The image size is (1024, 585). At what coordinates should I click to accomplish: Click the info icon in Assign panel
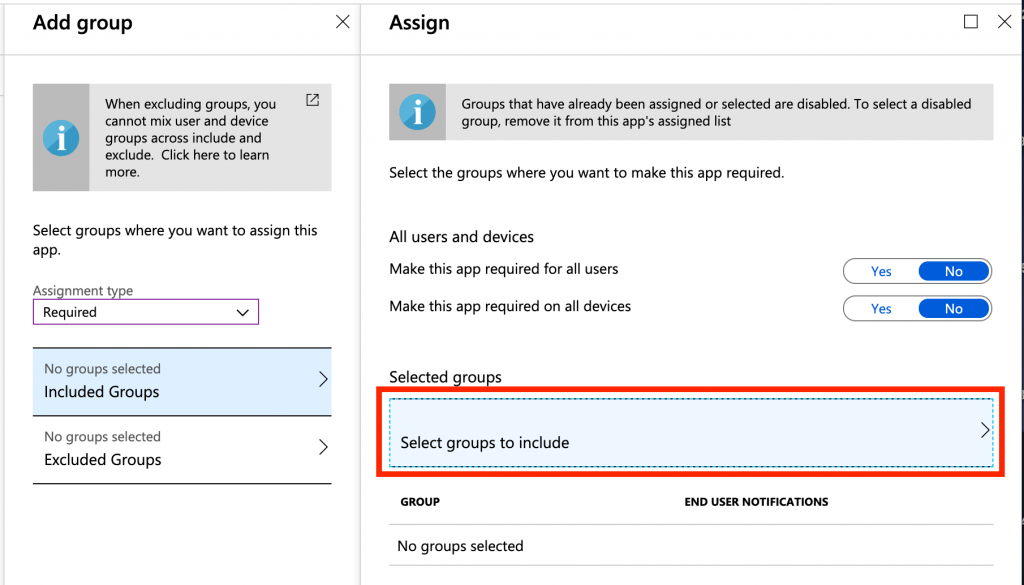click(x=417, y=112)
